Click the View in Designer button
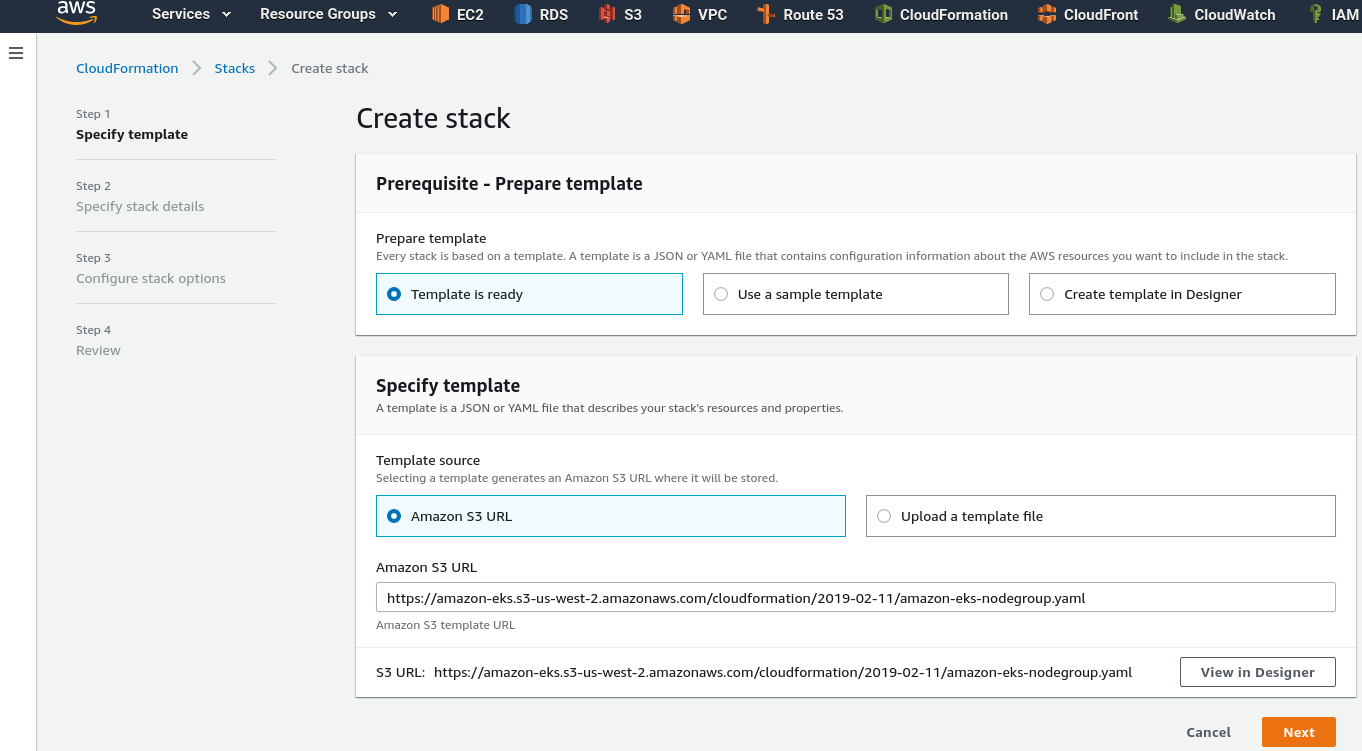1362x751 pixels. tap(1257, 672)
